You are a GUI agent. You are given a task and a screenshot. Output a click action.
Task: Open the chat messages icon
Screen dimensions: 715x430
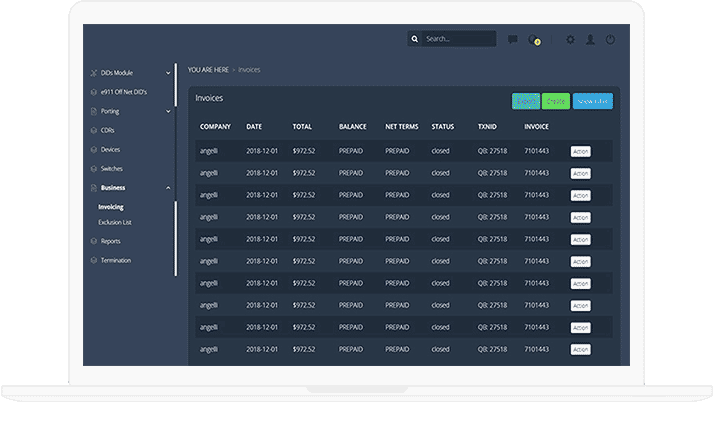click(x=512, y=40)
